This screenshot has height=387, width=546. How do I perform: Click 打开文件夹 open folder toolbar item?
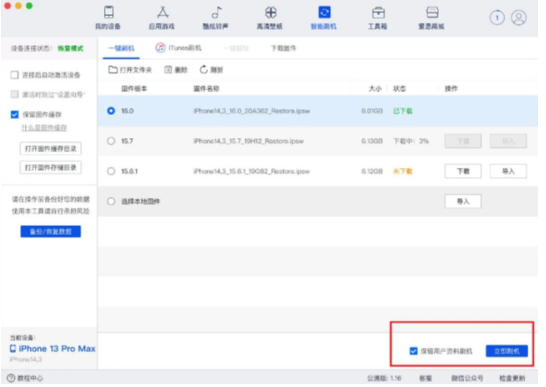pos(131,70)
